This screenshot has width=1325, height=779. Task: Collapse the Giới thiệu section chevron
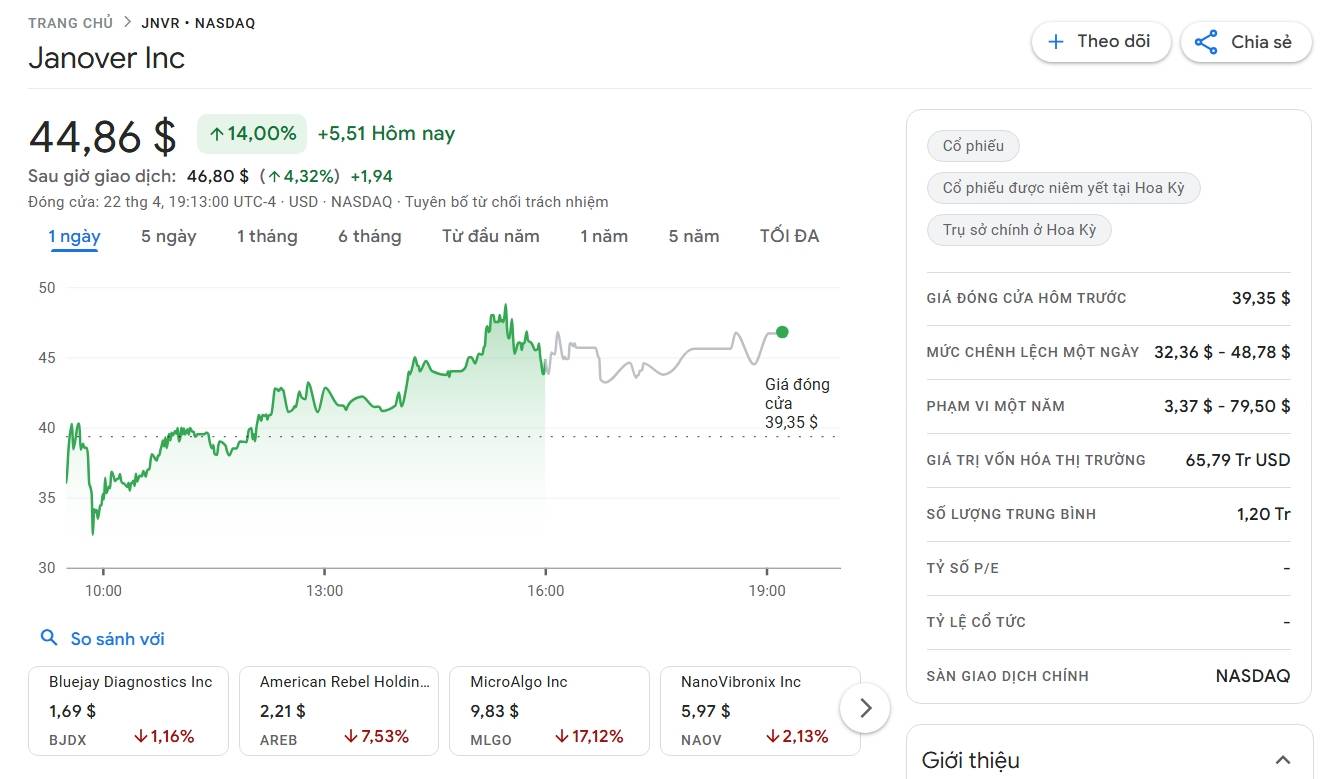[1283, 760]
